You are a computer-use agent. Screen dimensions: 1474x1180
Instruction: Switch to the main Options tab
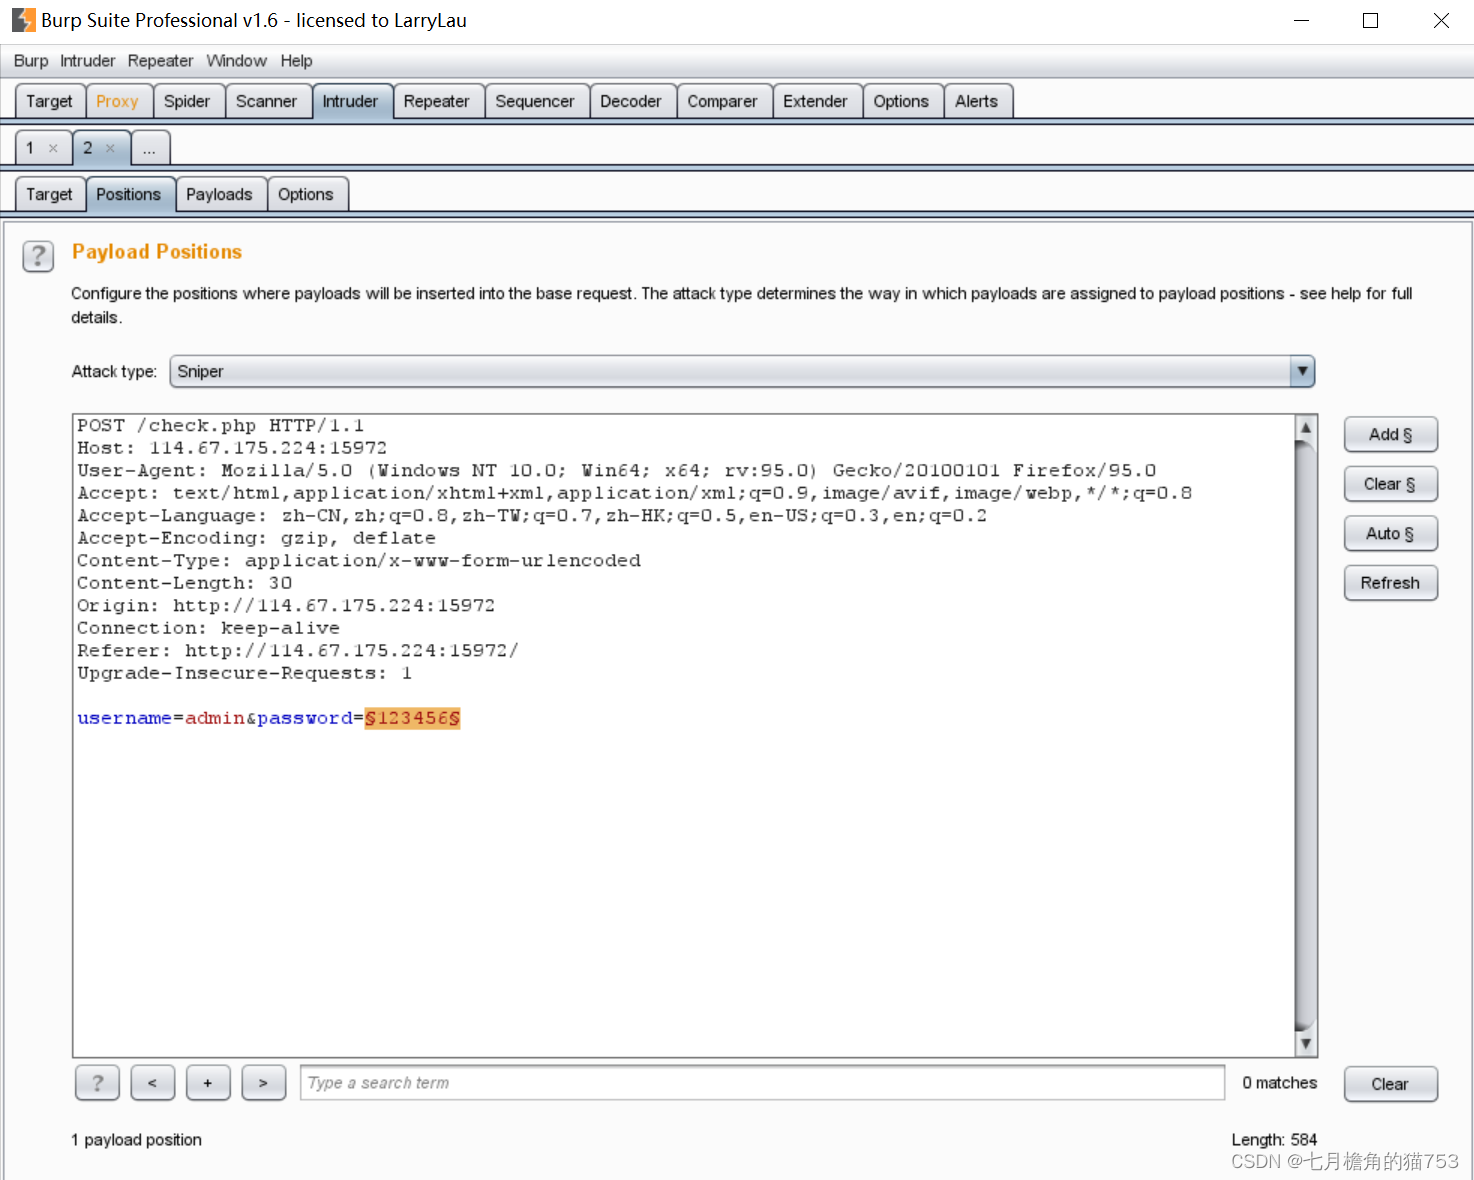pyautogui.click(x=901, y=101)
